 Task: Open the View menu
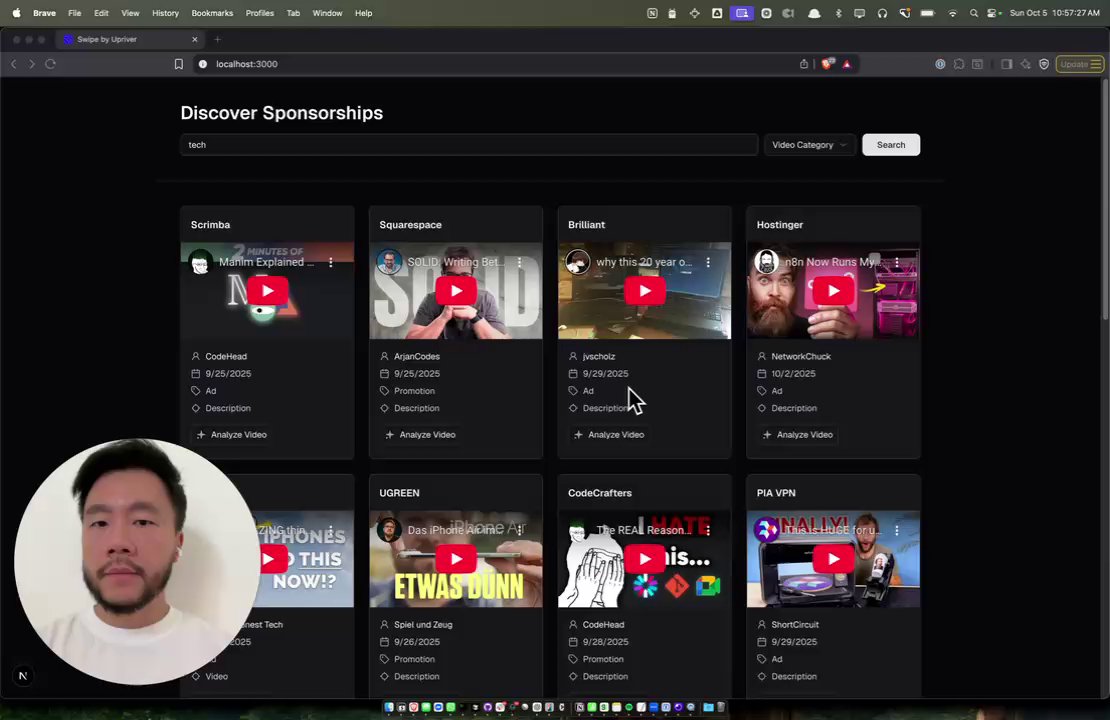pyautogui.click(x=130, y=13)
